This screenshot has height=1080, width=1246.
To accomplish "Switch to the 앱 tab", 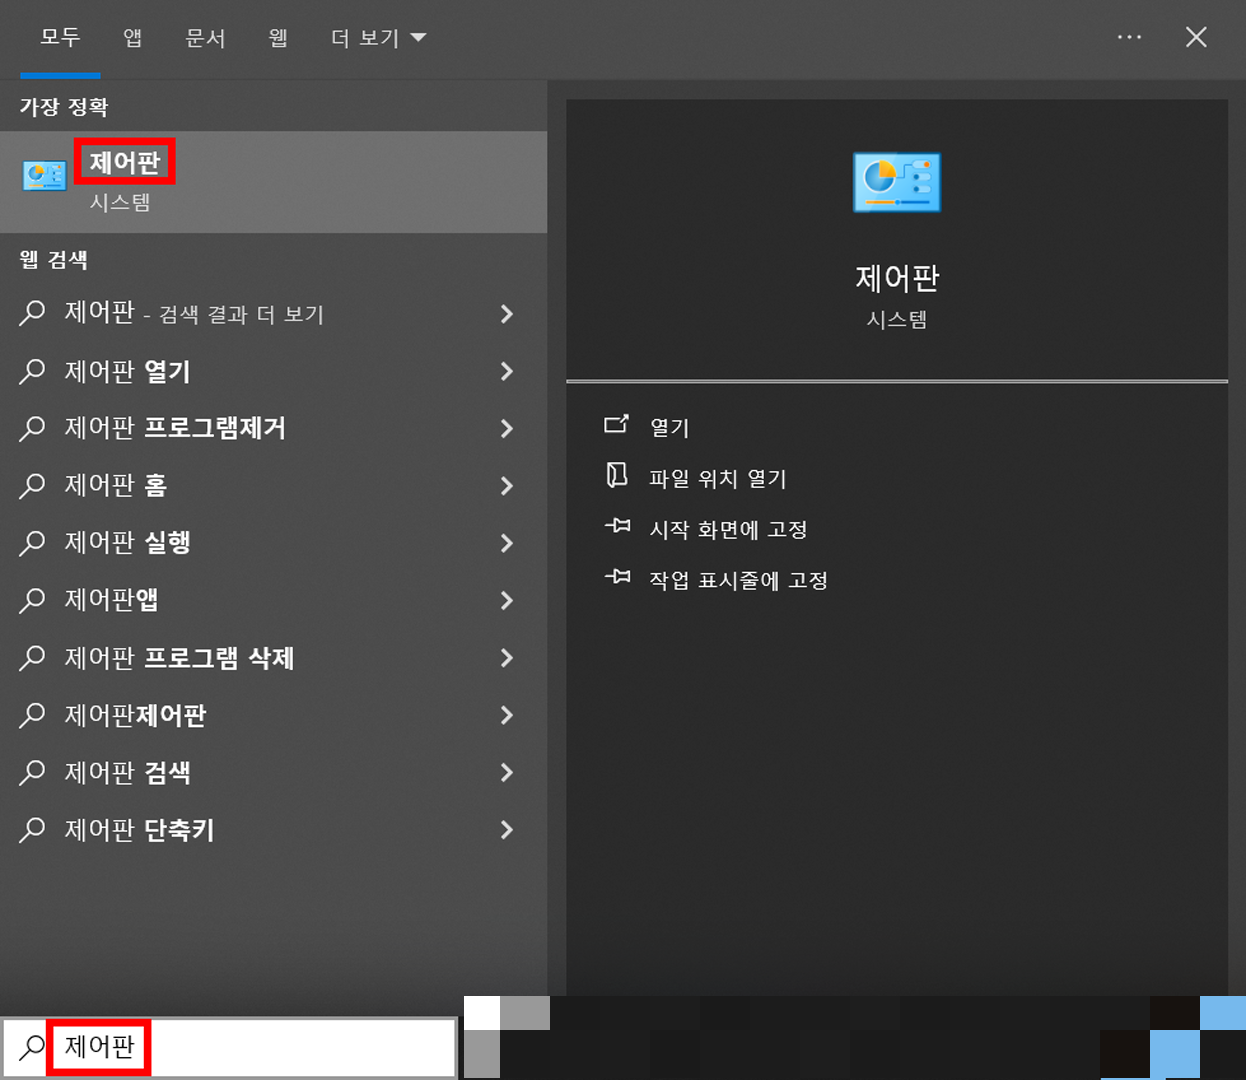I will pyautogui.click(x=133, y=38).
